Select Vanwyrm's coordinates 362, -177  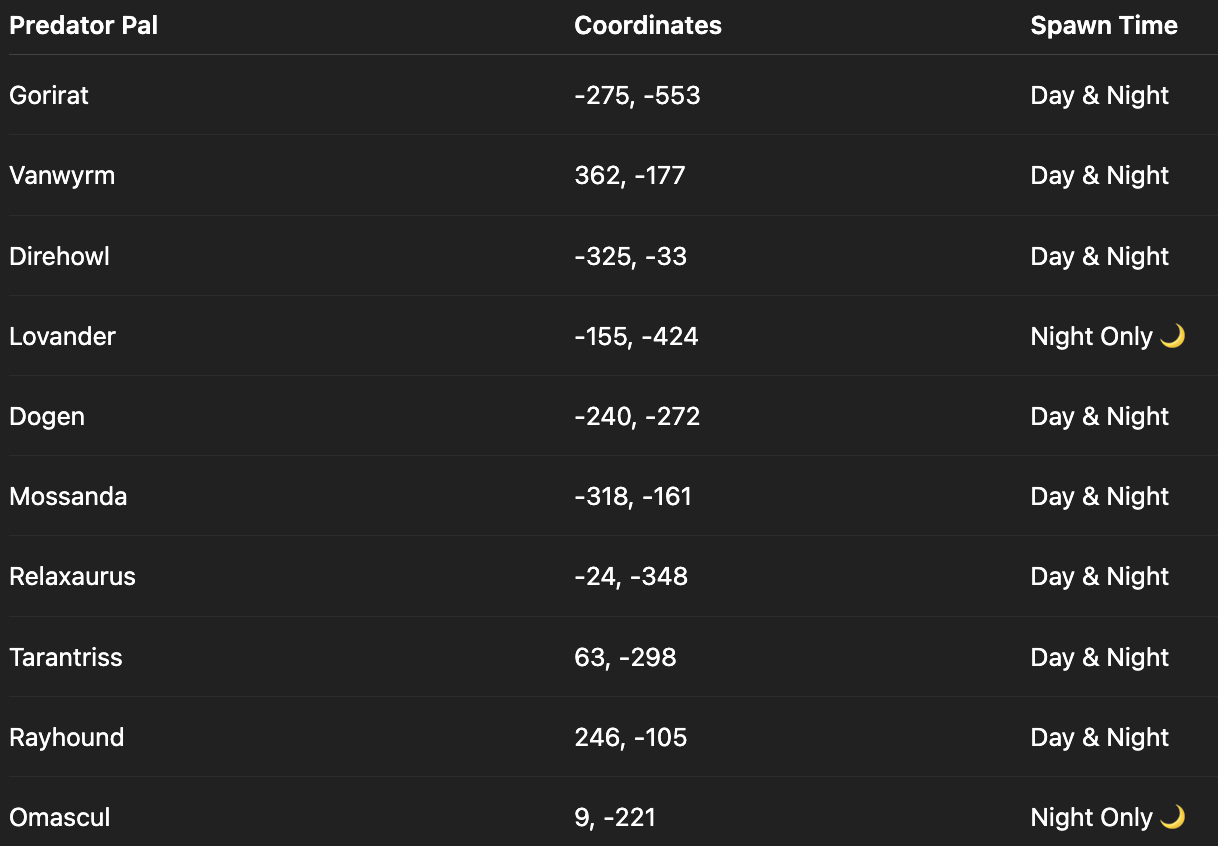coord(630,176)
